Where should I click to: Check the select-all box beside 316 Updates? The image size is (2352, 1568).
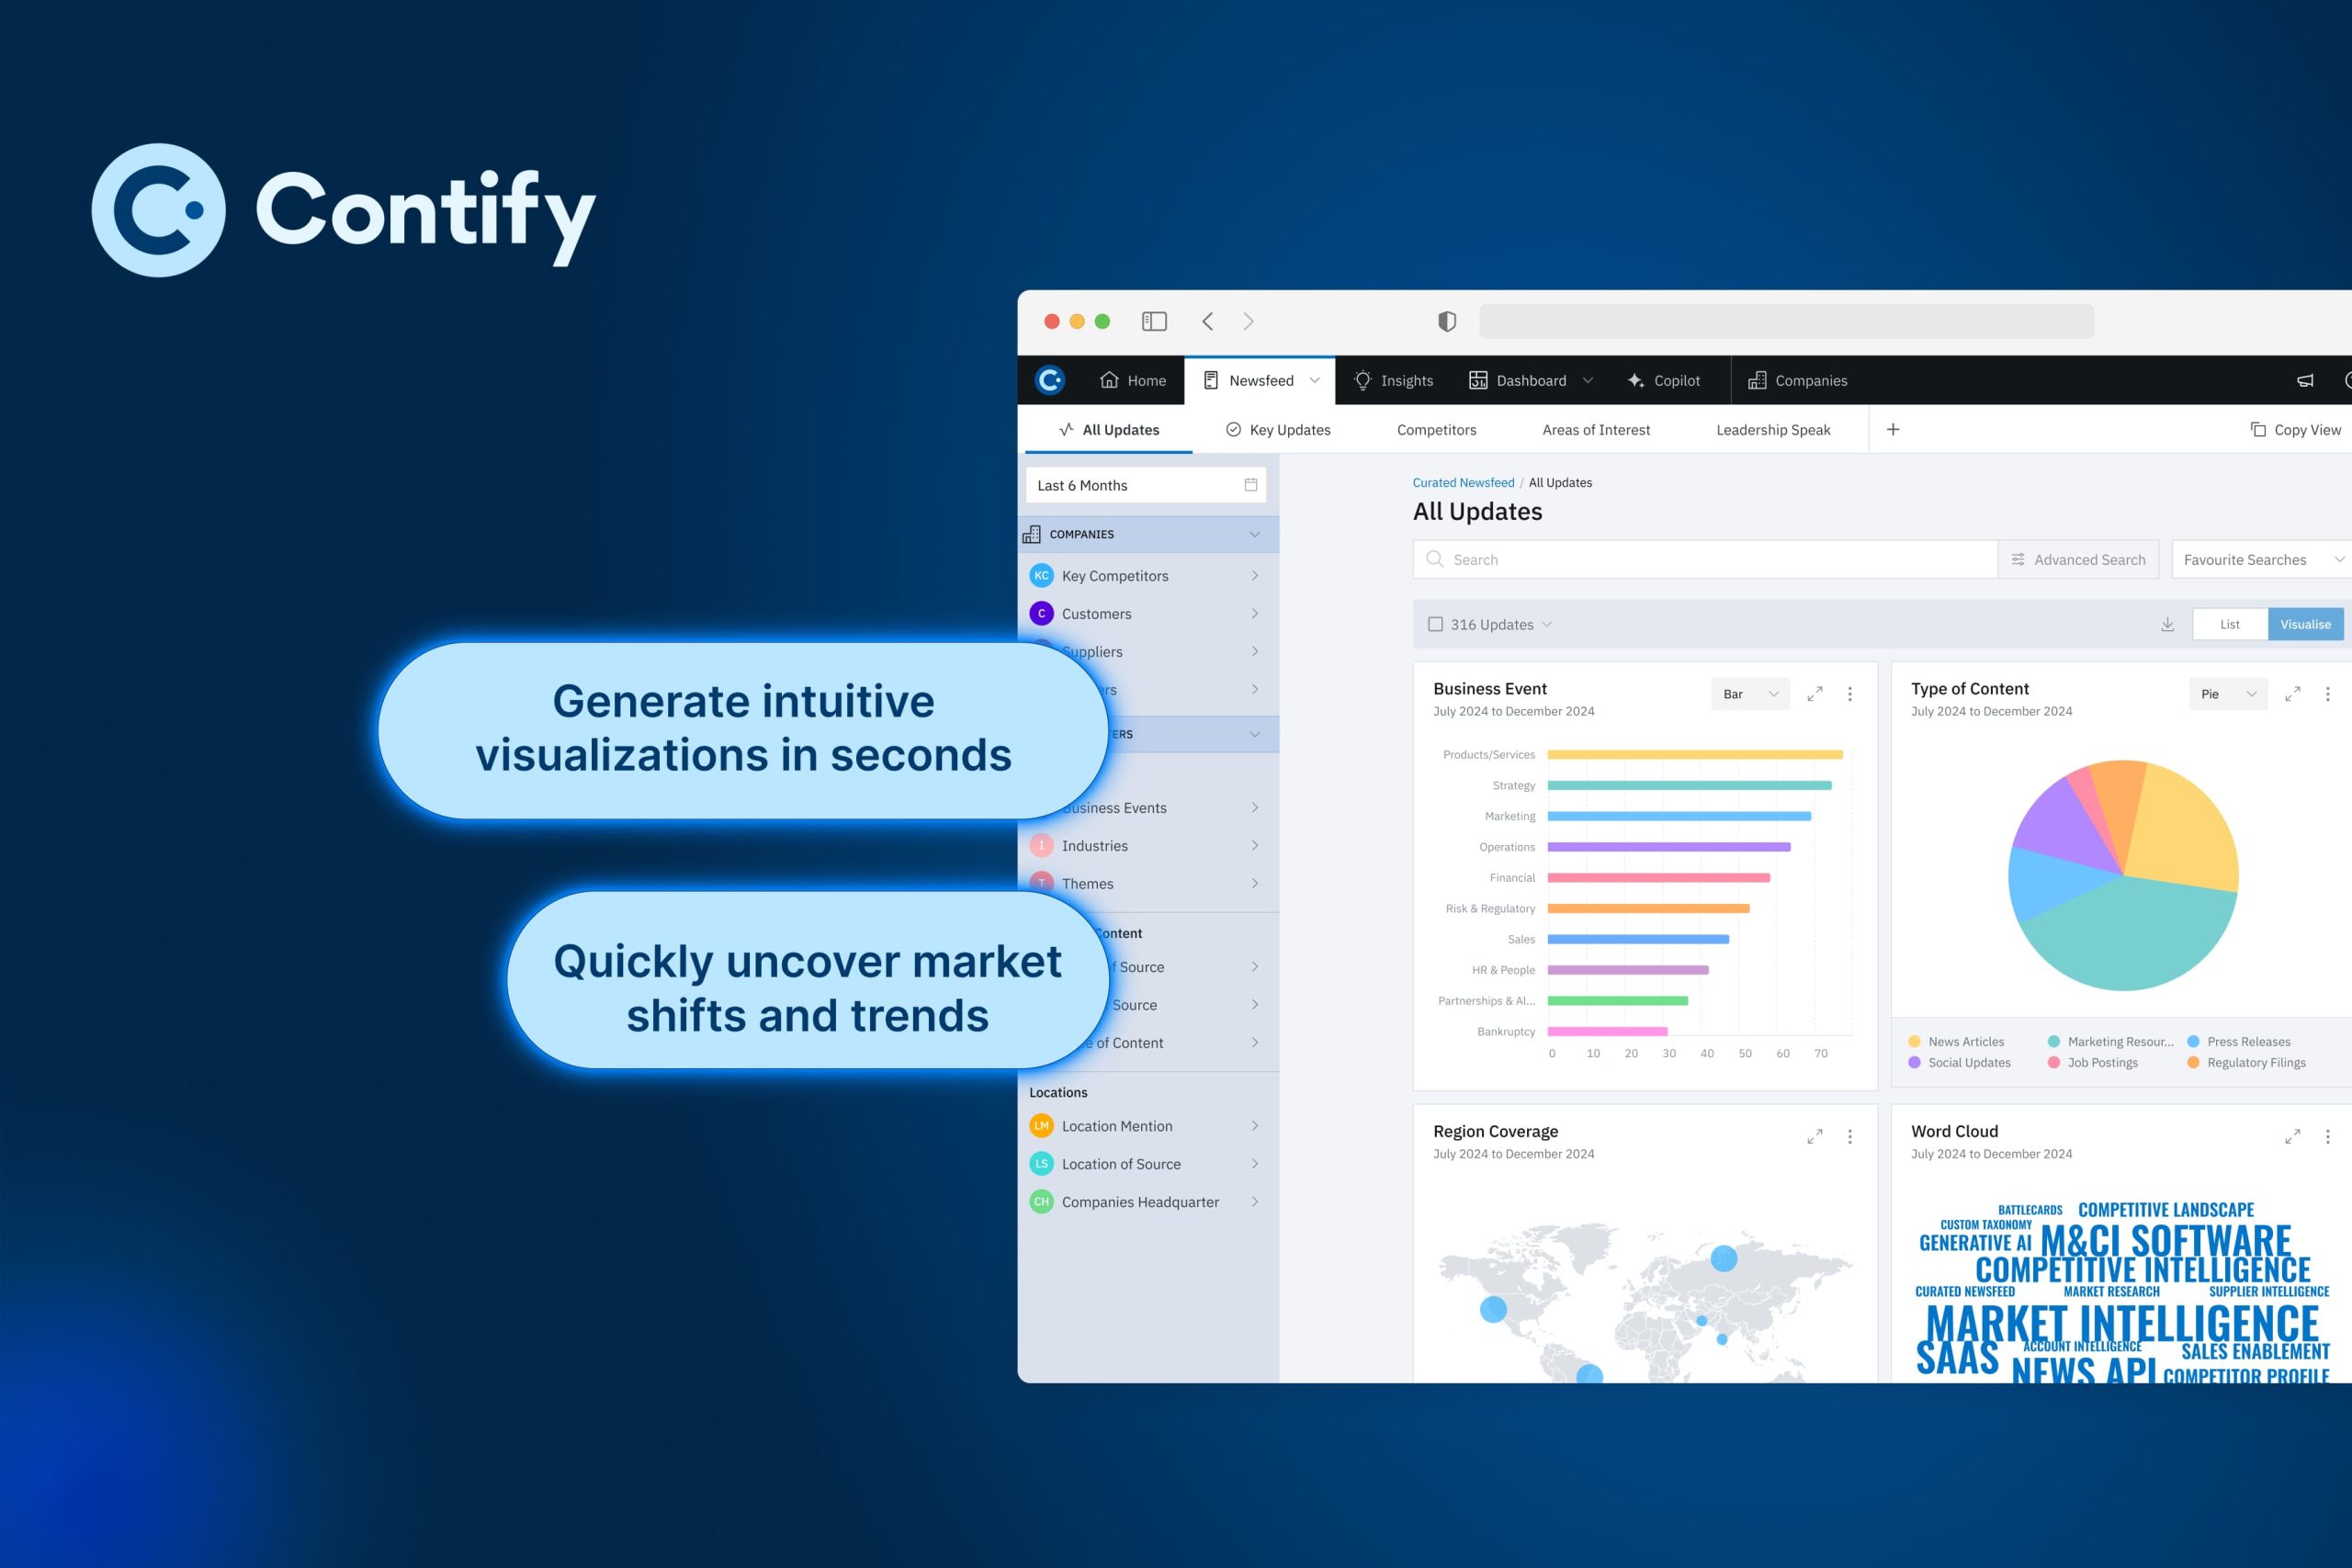(1435, 623)
